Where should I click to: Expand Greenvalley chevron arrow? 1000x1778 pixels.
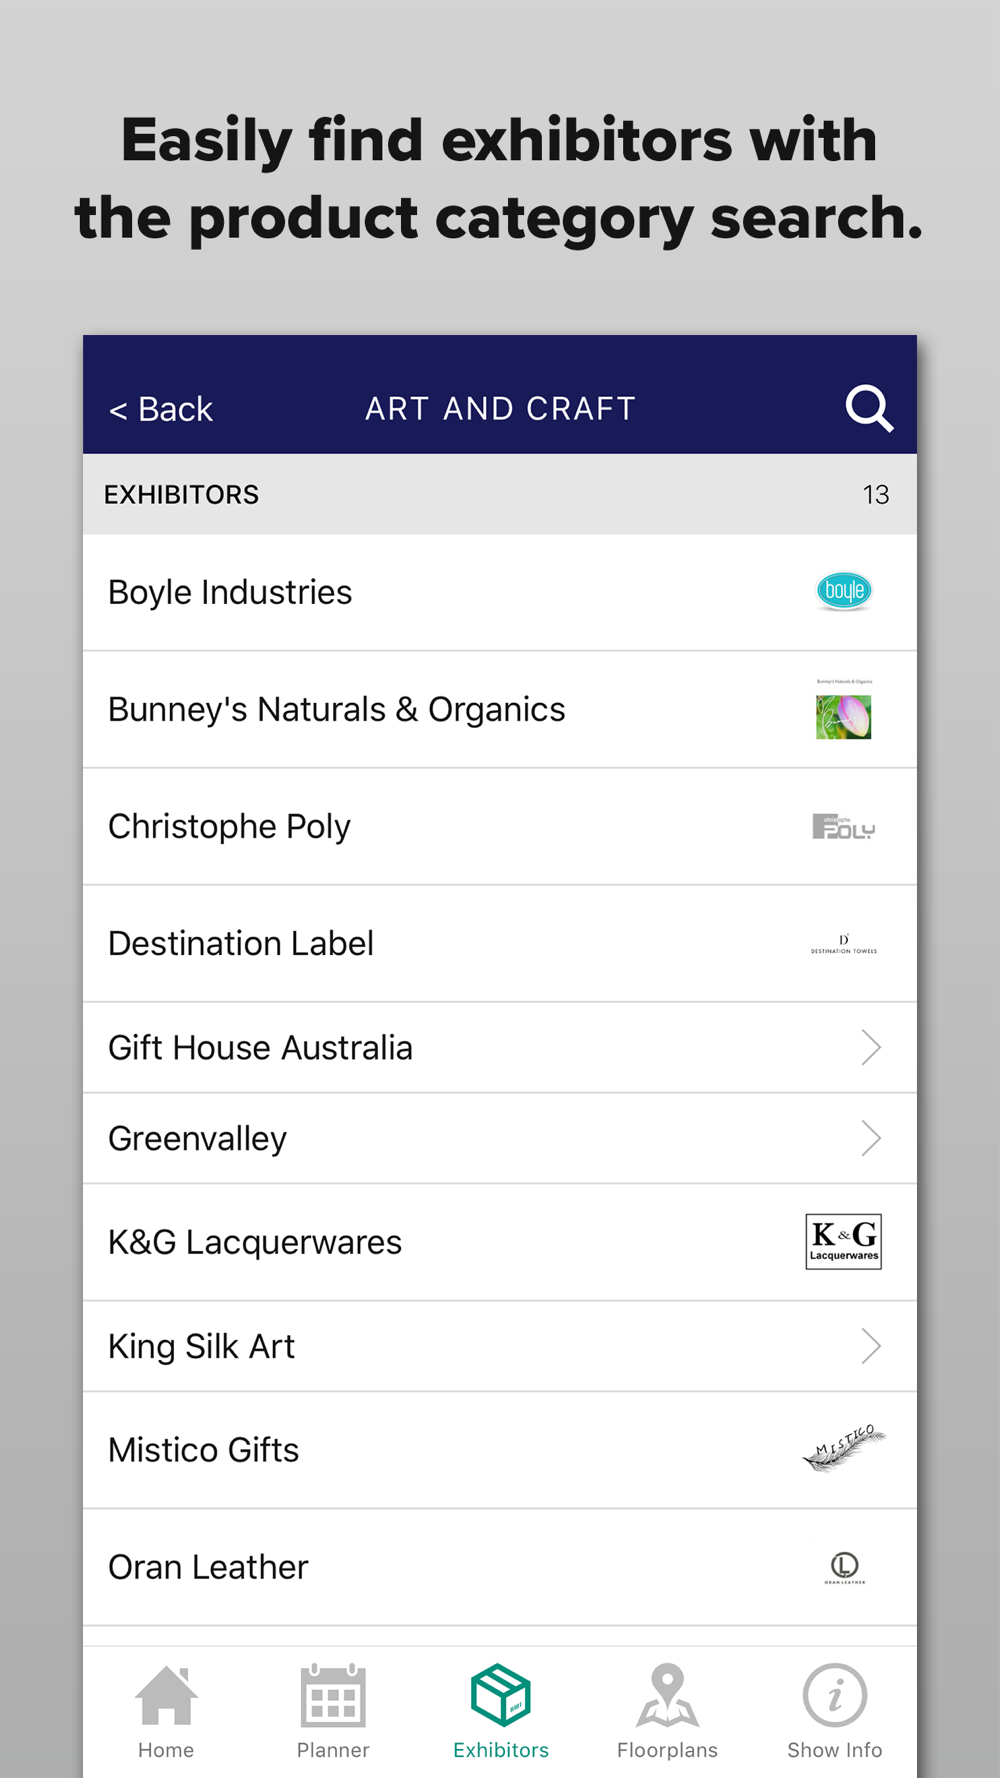(871, 1138)
